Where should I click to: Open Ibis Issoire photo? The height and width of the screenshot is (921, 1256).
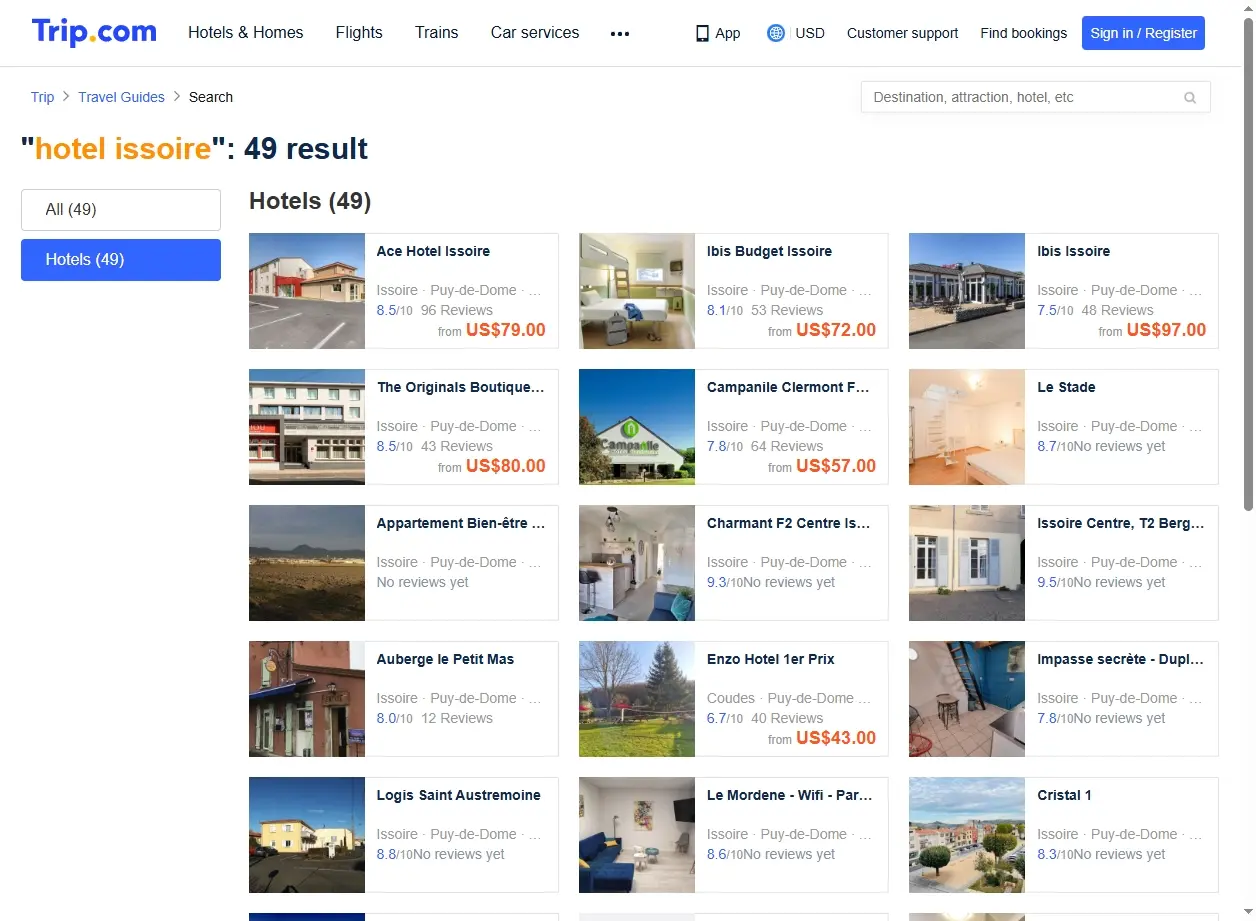(x=967, y=291)
